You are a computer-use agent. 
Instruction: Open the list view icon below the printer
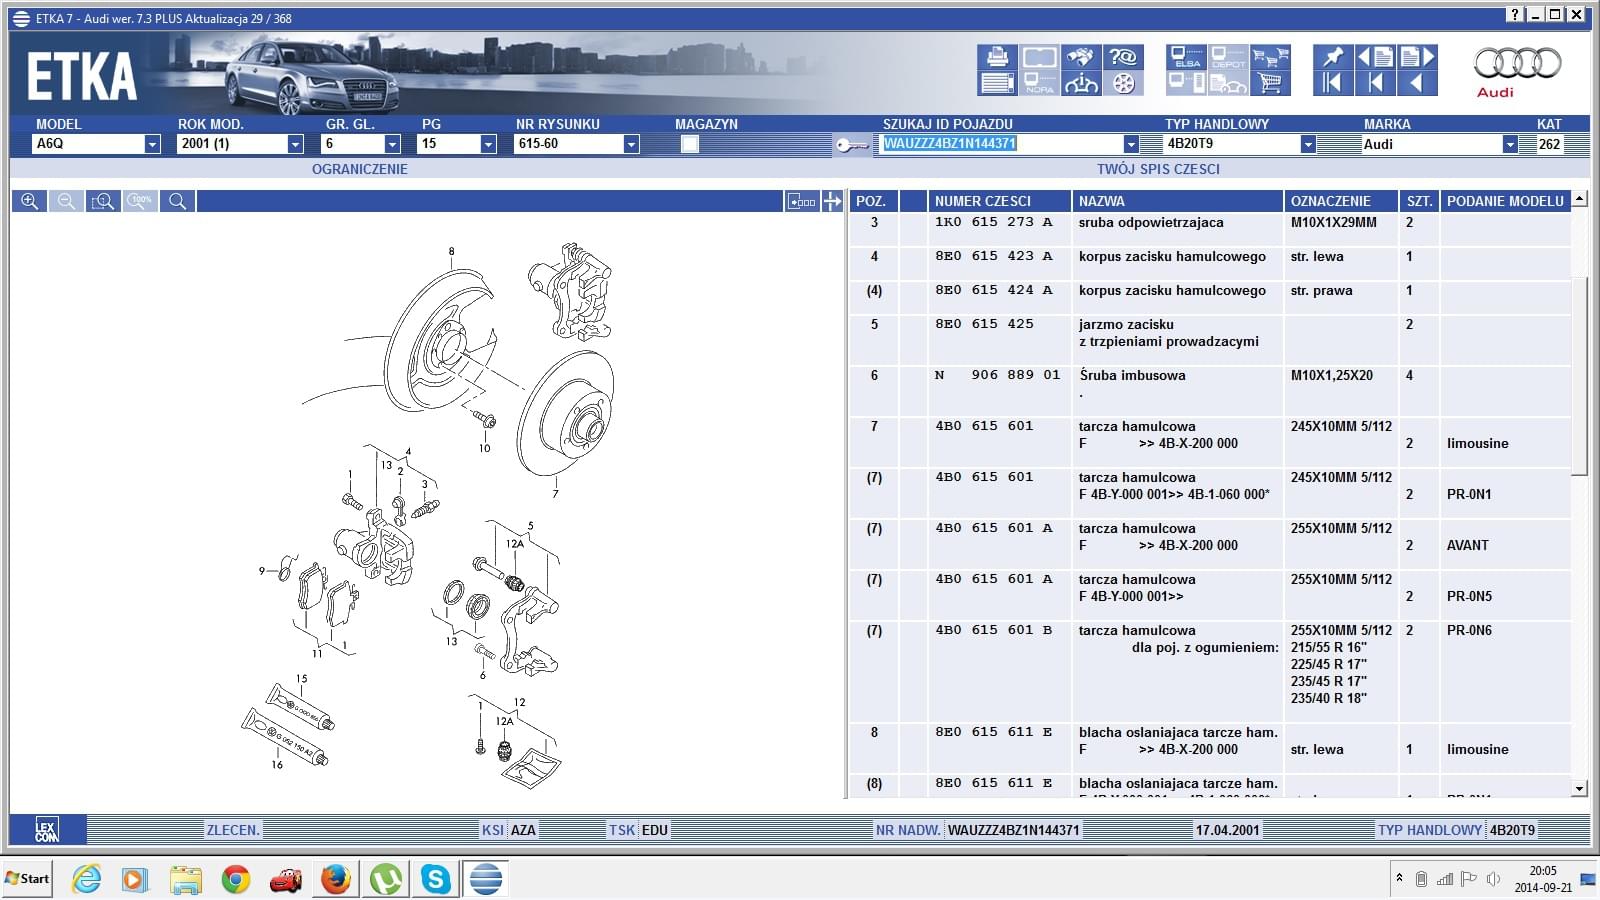tap(997, 83)
